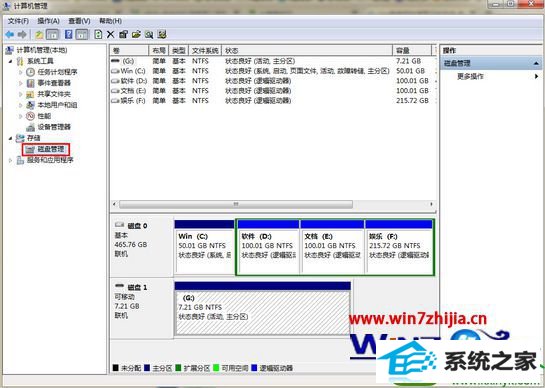Click the horizontal scrollbar left arrow
This screenshot has width=545, height=388.
tap(114, 204)
